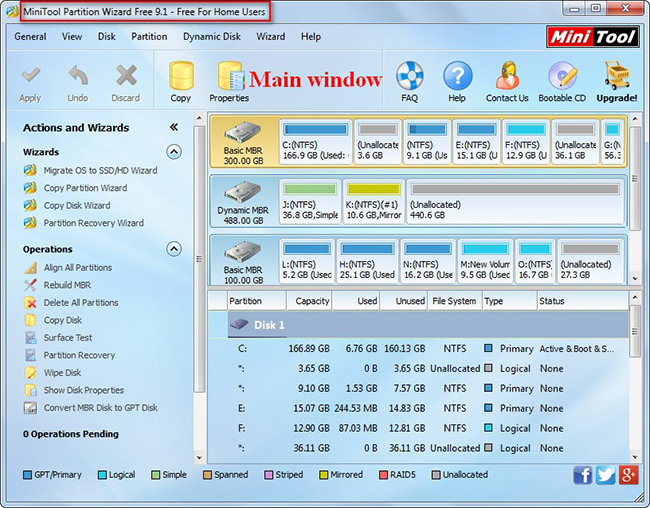Sort by the File System column header
650x508 pixels.
(454, 301)
